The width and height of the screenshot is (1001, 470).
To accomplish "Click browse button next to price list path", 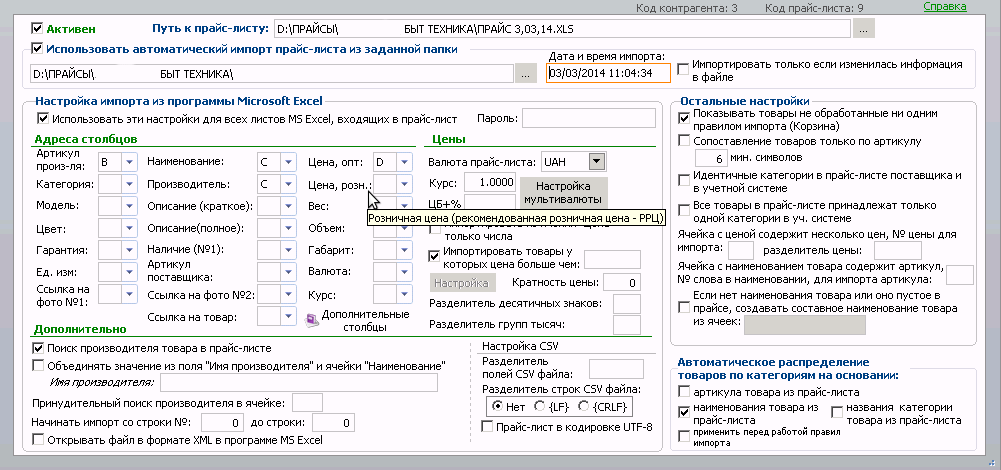I will [864, 29].
